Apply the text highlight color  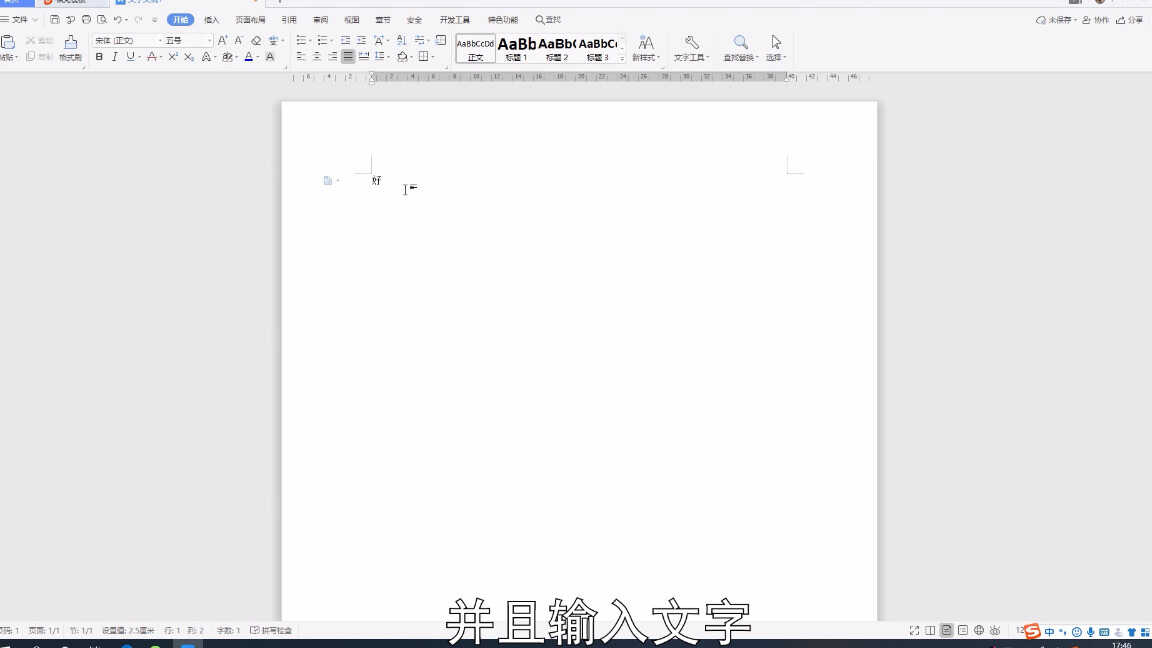[x=228, y=57]
